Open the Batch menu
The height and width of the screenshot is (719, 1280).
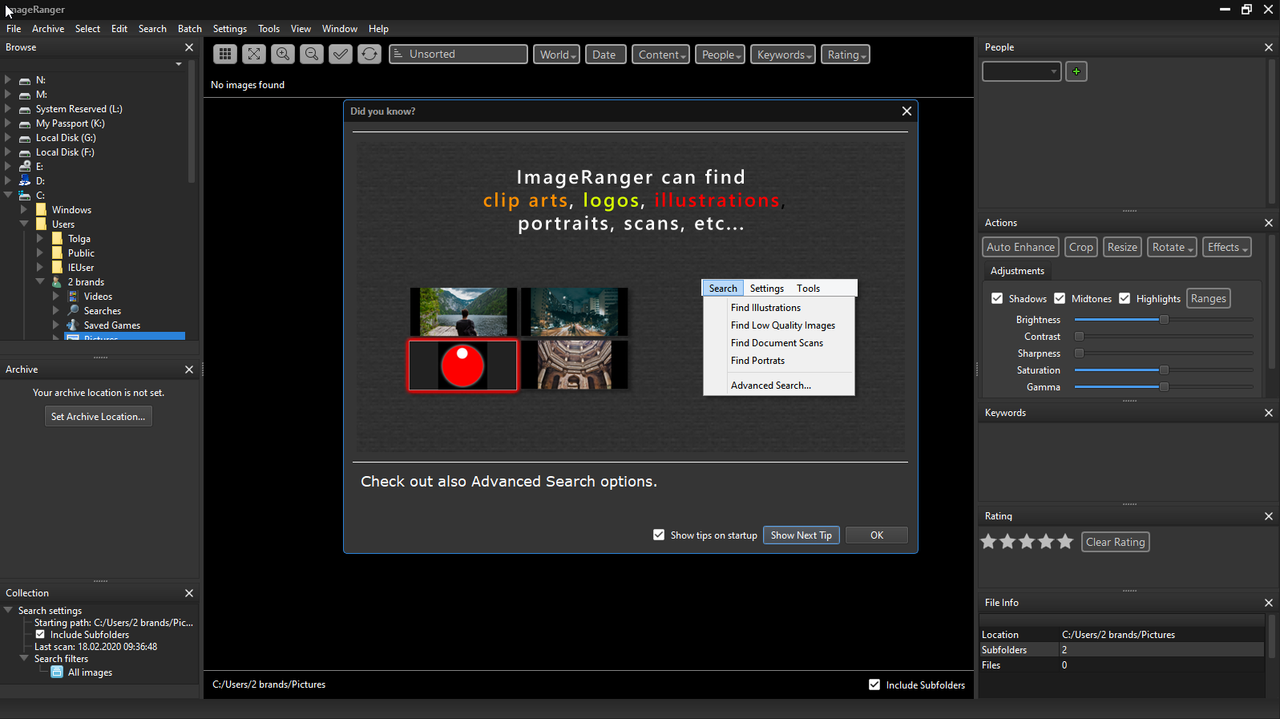[189, 29]
